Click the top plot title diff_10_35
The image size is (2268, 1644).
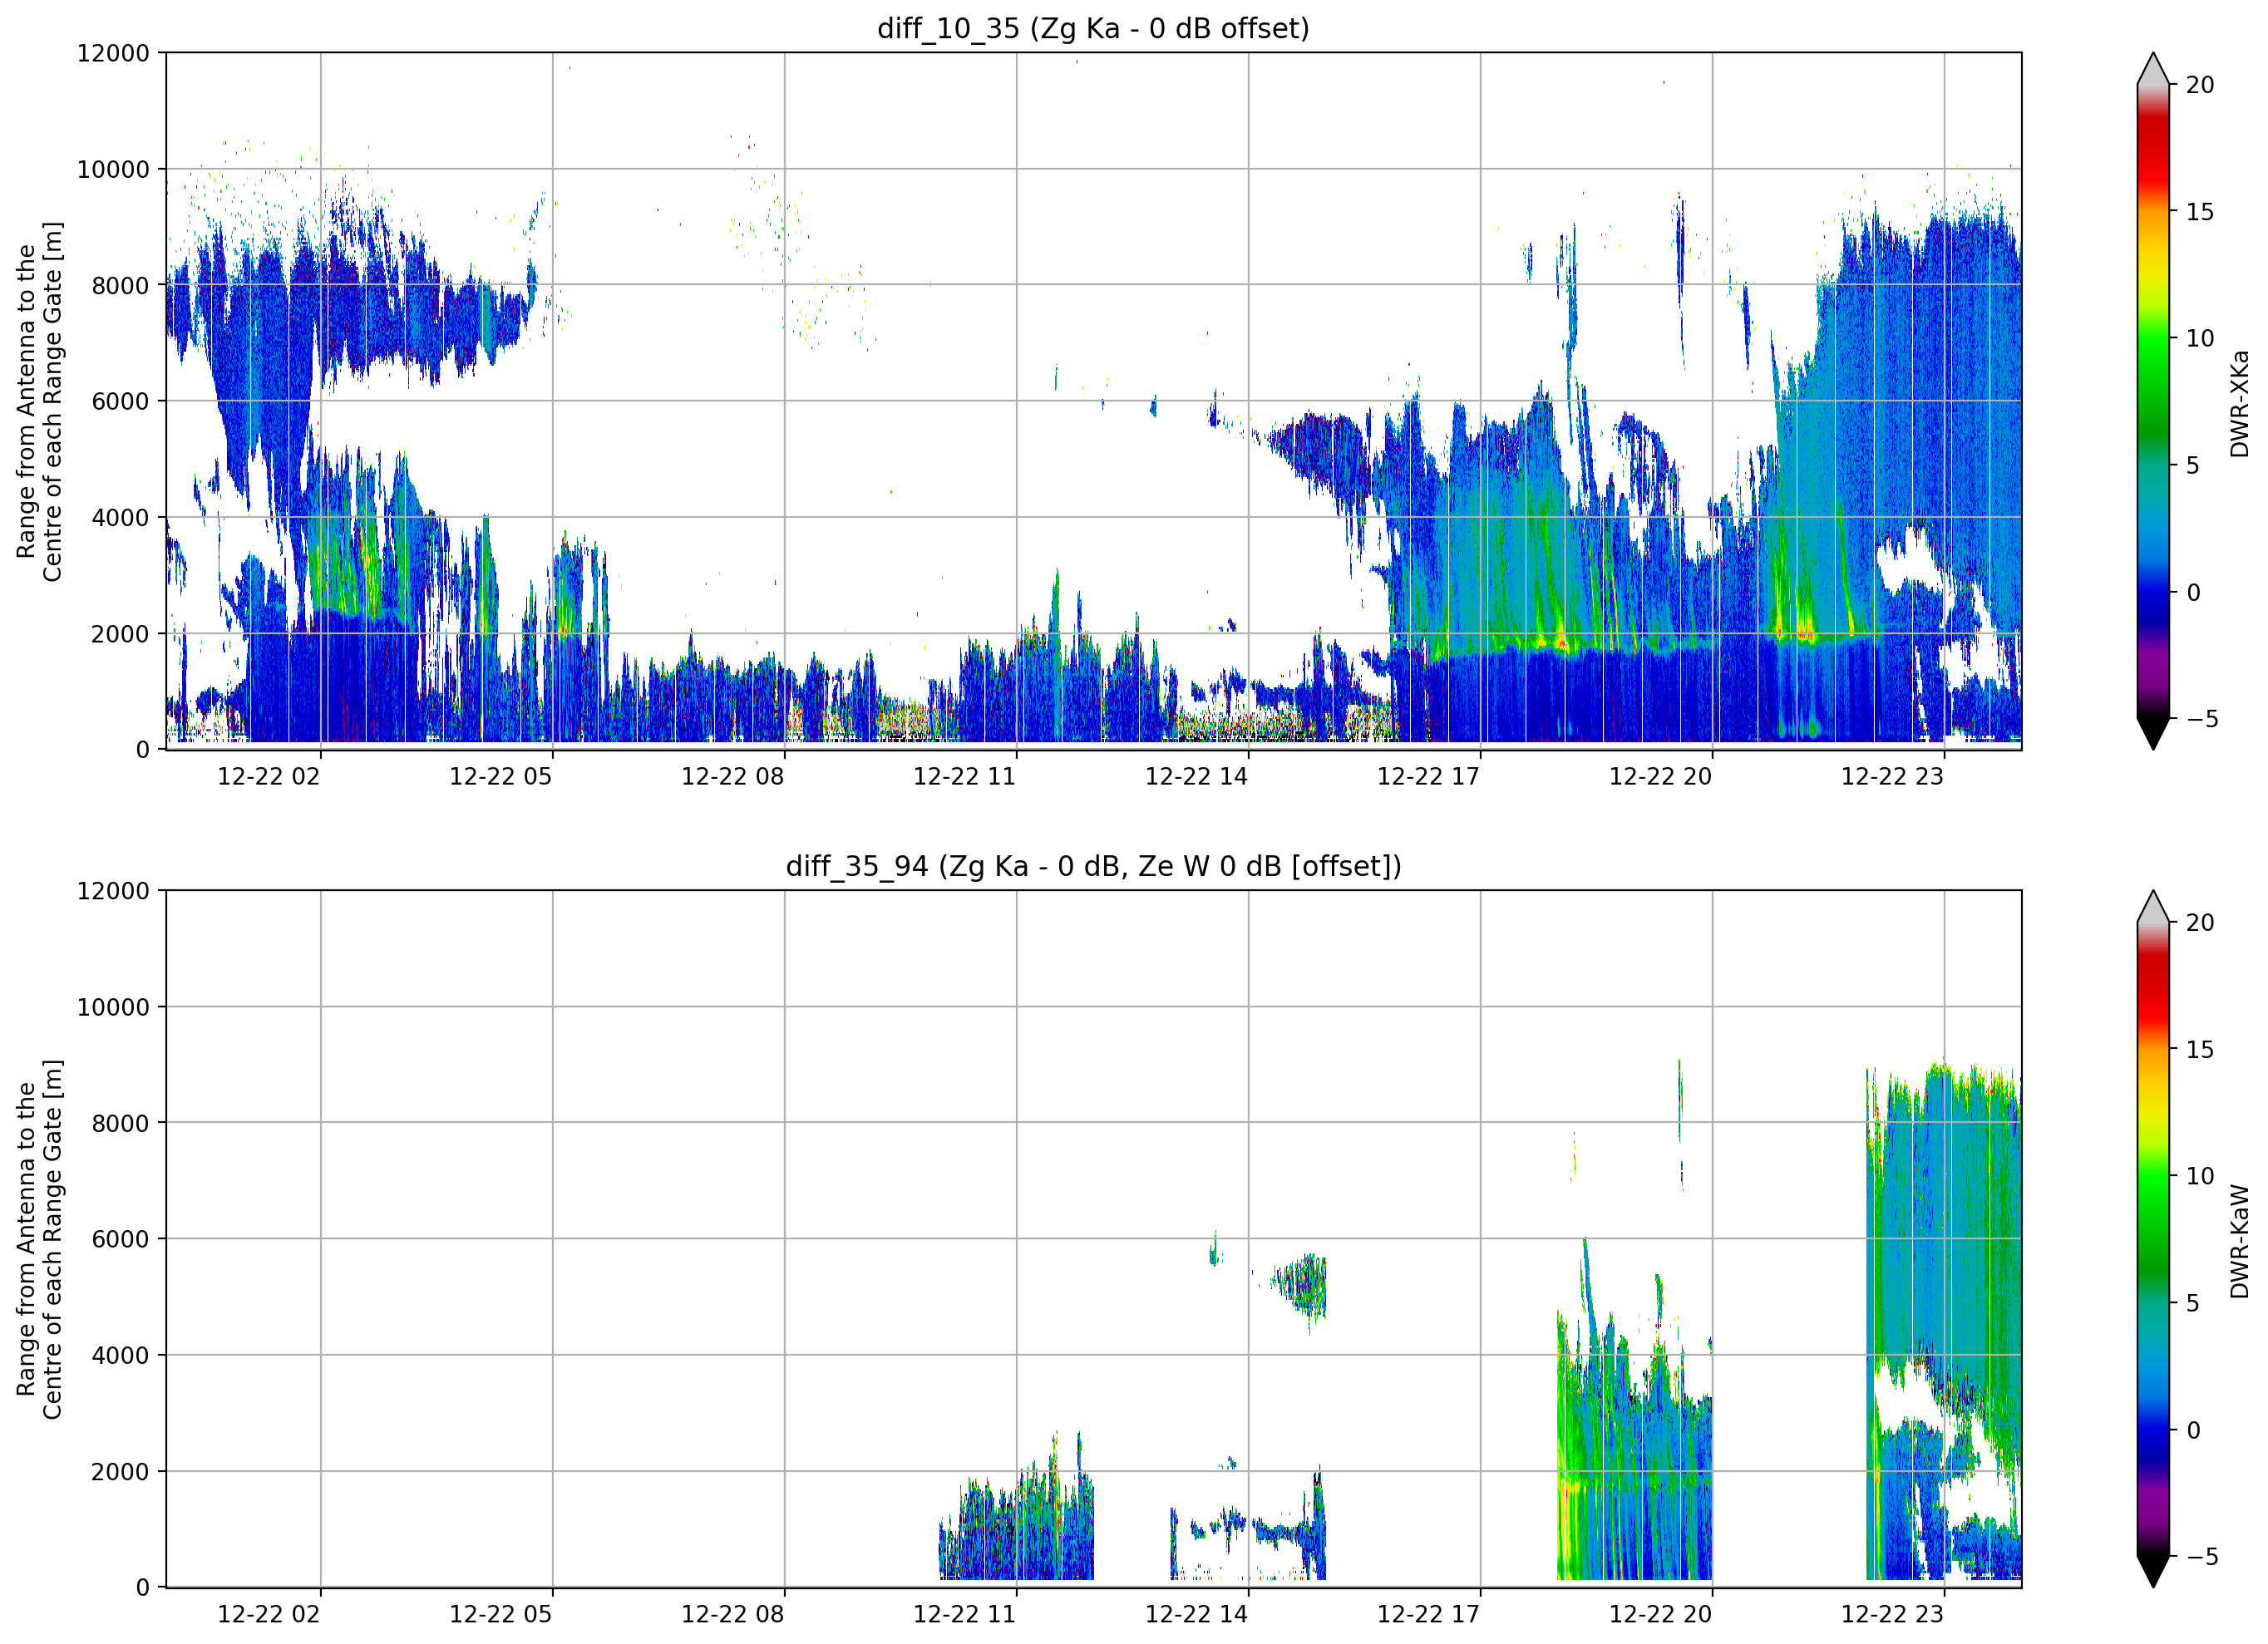click(1093, 28)
